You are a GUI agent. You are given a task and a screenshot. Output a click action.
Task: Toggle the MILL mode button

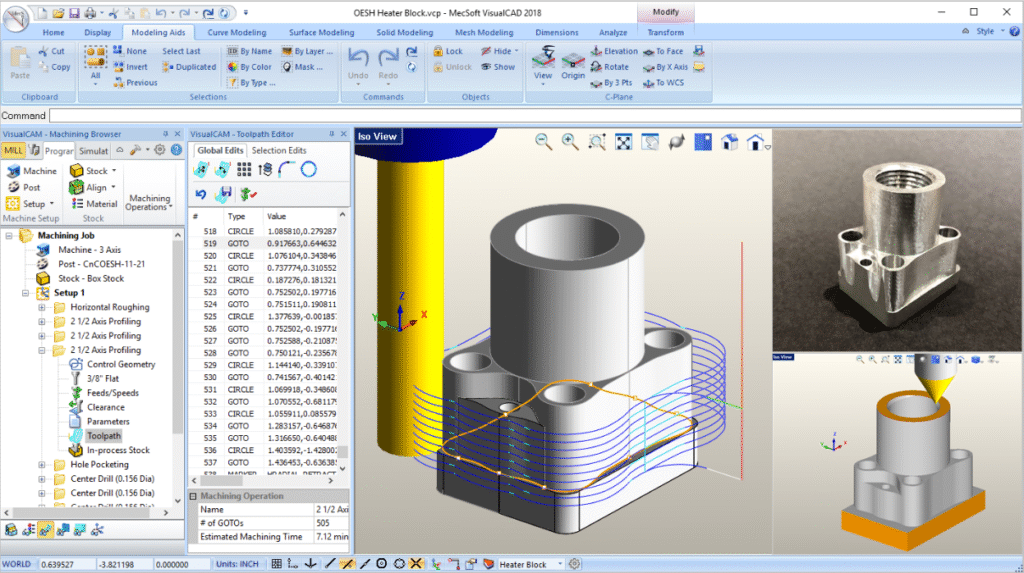[13, 150]
